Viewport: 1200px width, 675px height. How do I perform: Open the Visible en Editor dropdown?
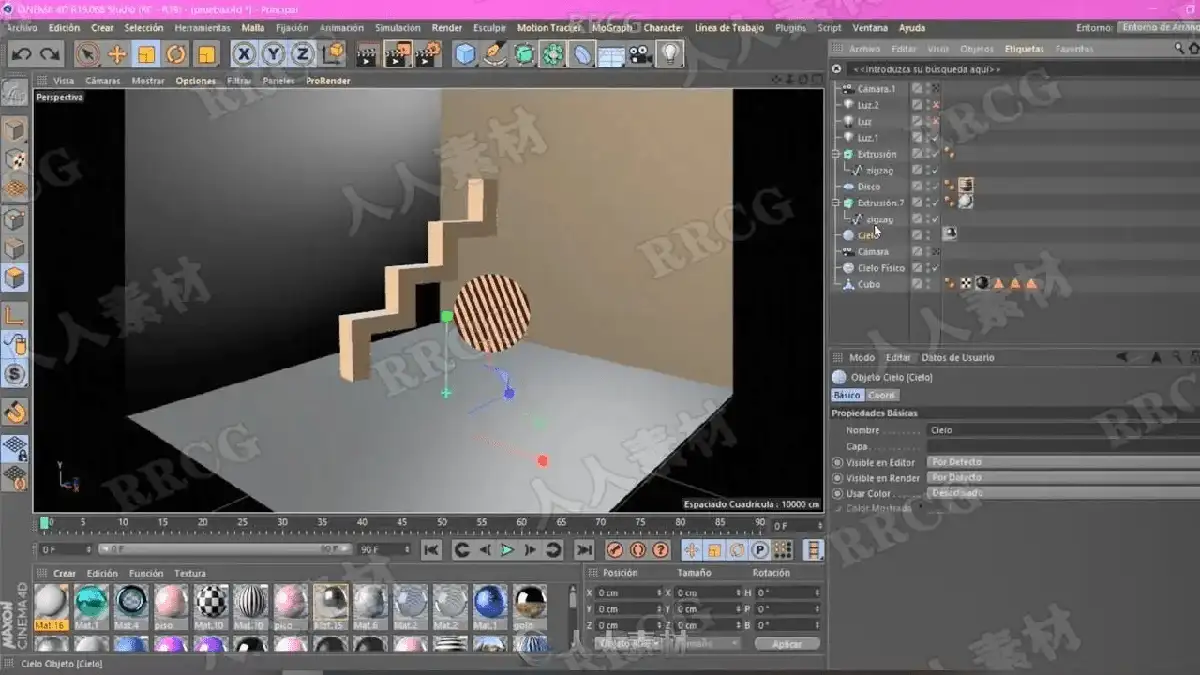(x=1063, y=462)
